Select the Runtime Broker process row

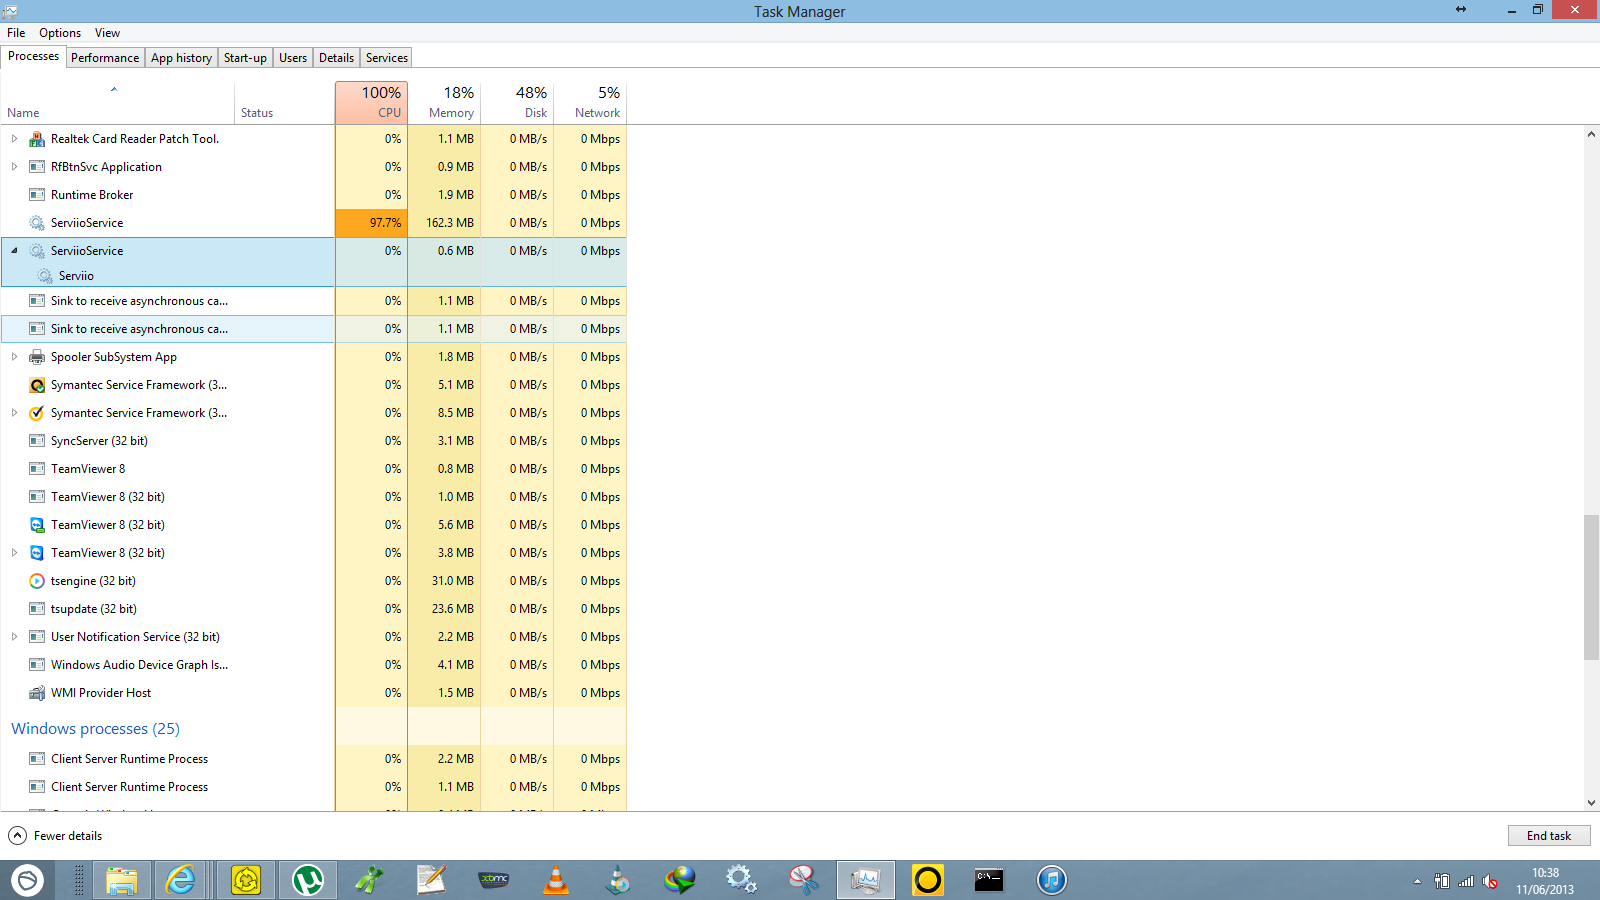pos(314,195)
